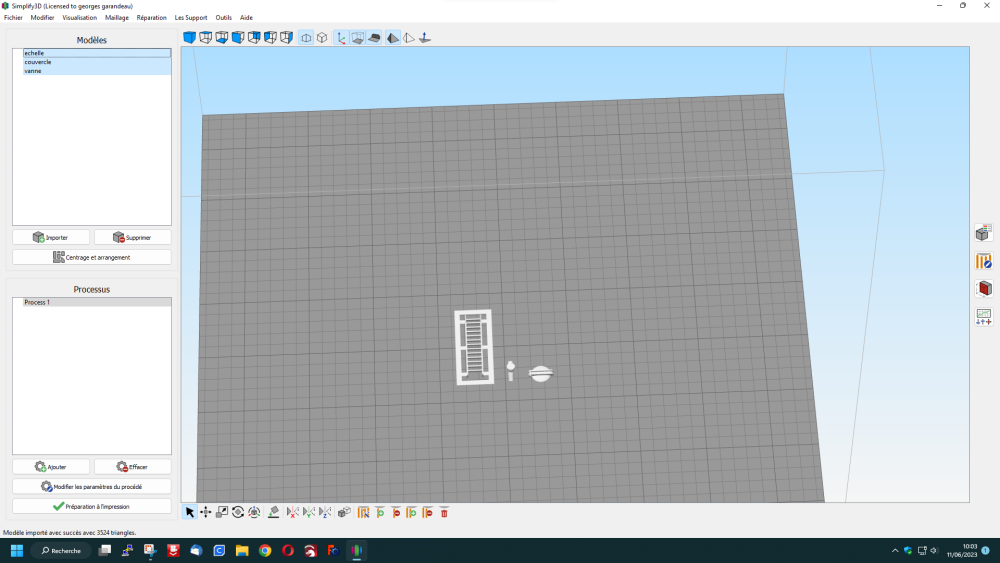Click place surface on bed tool
This screenshot has height=563, width=1000.
click(x=274, y=512)
